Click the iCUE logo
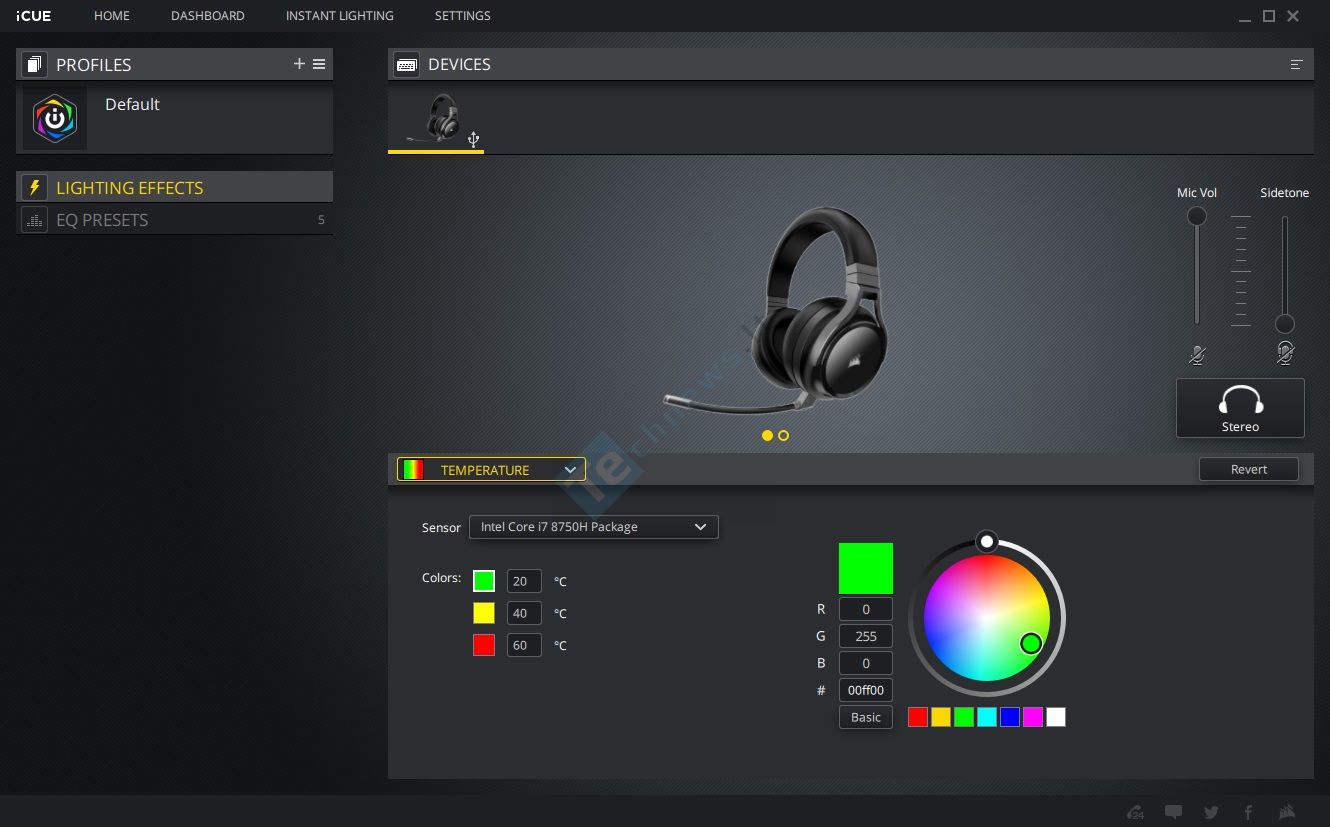Viewport: 1330px width, 827px height. [34, 16]
